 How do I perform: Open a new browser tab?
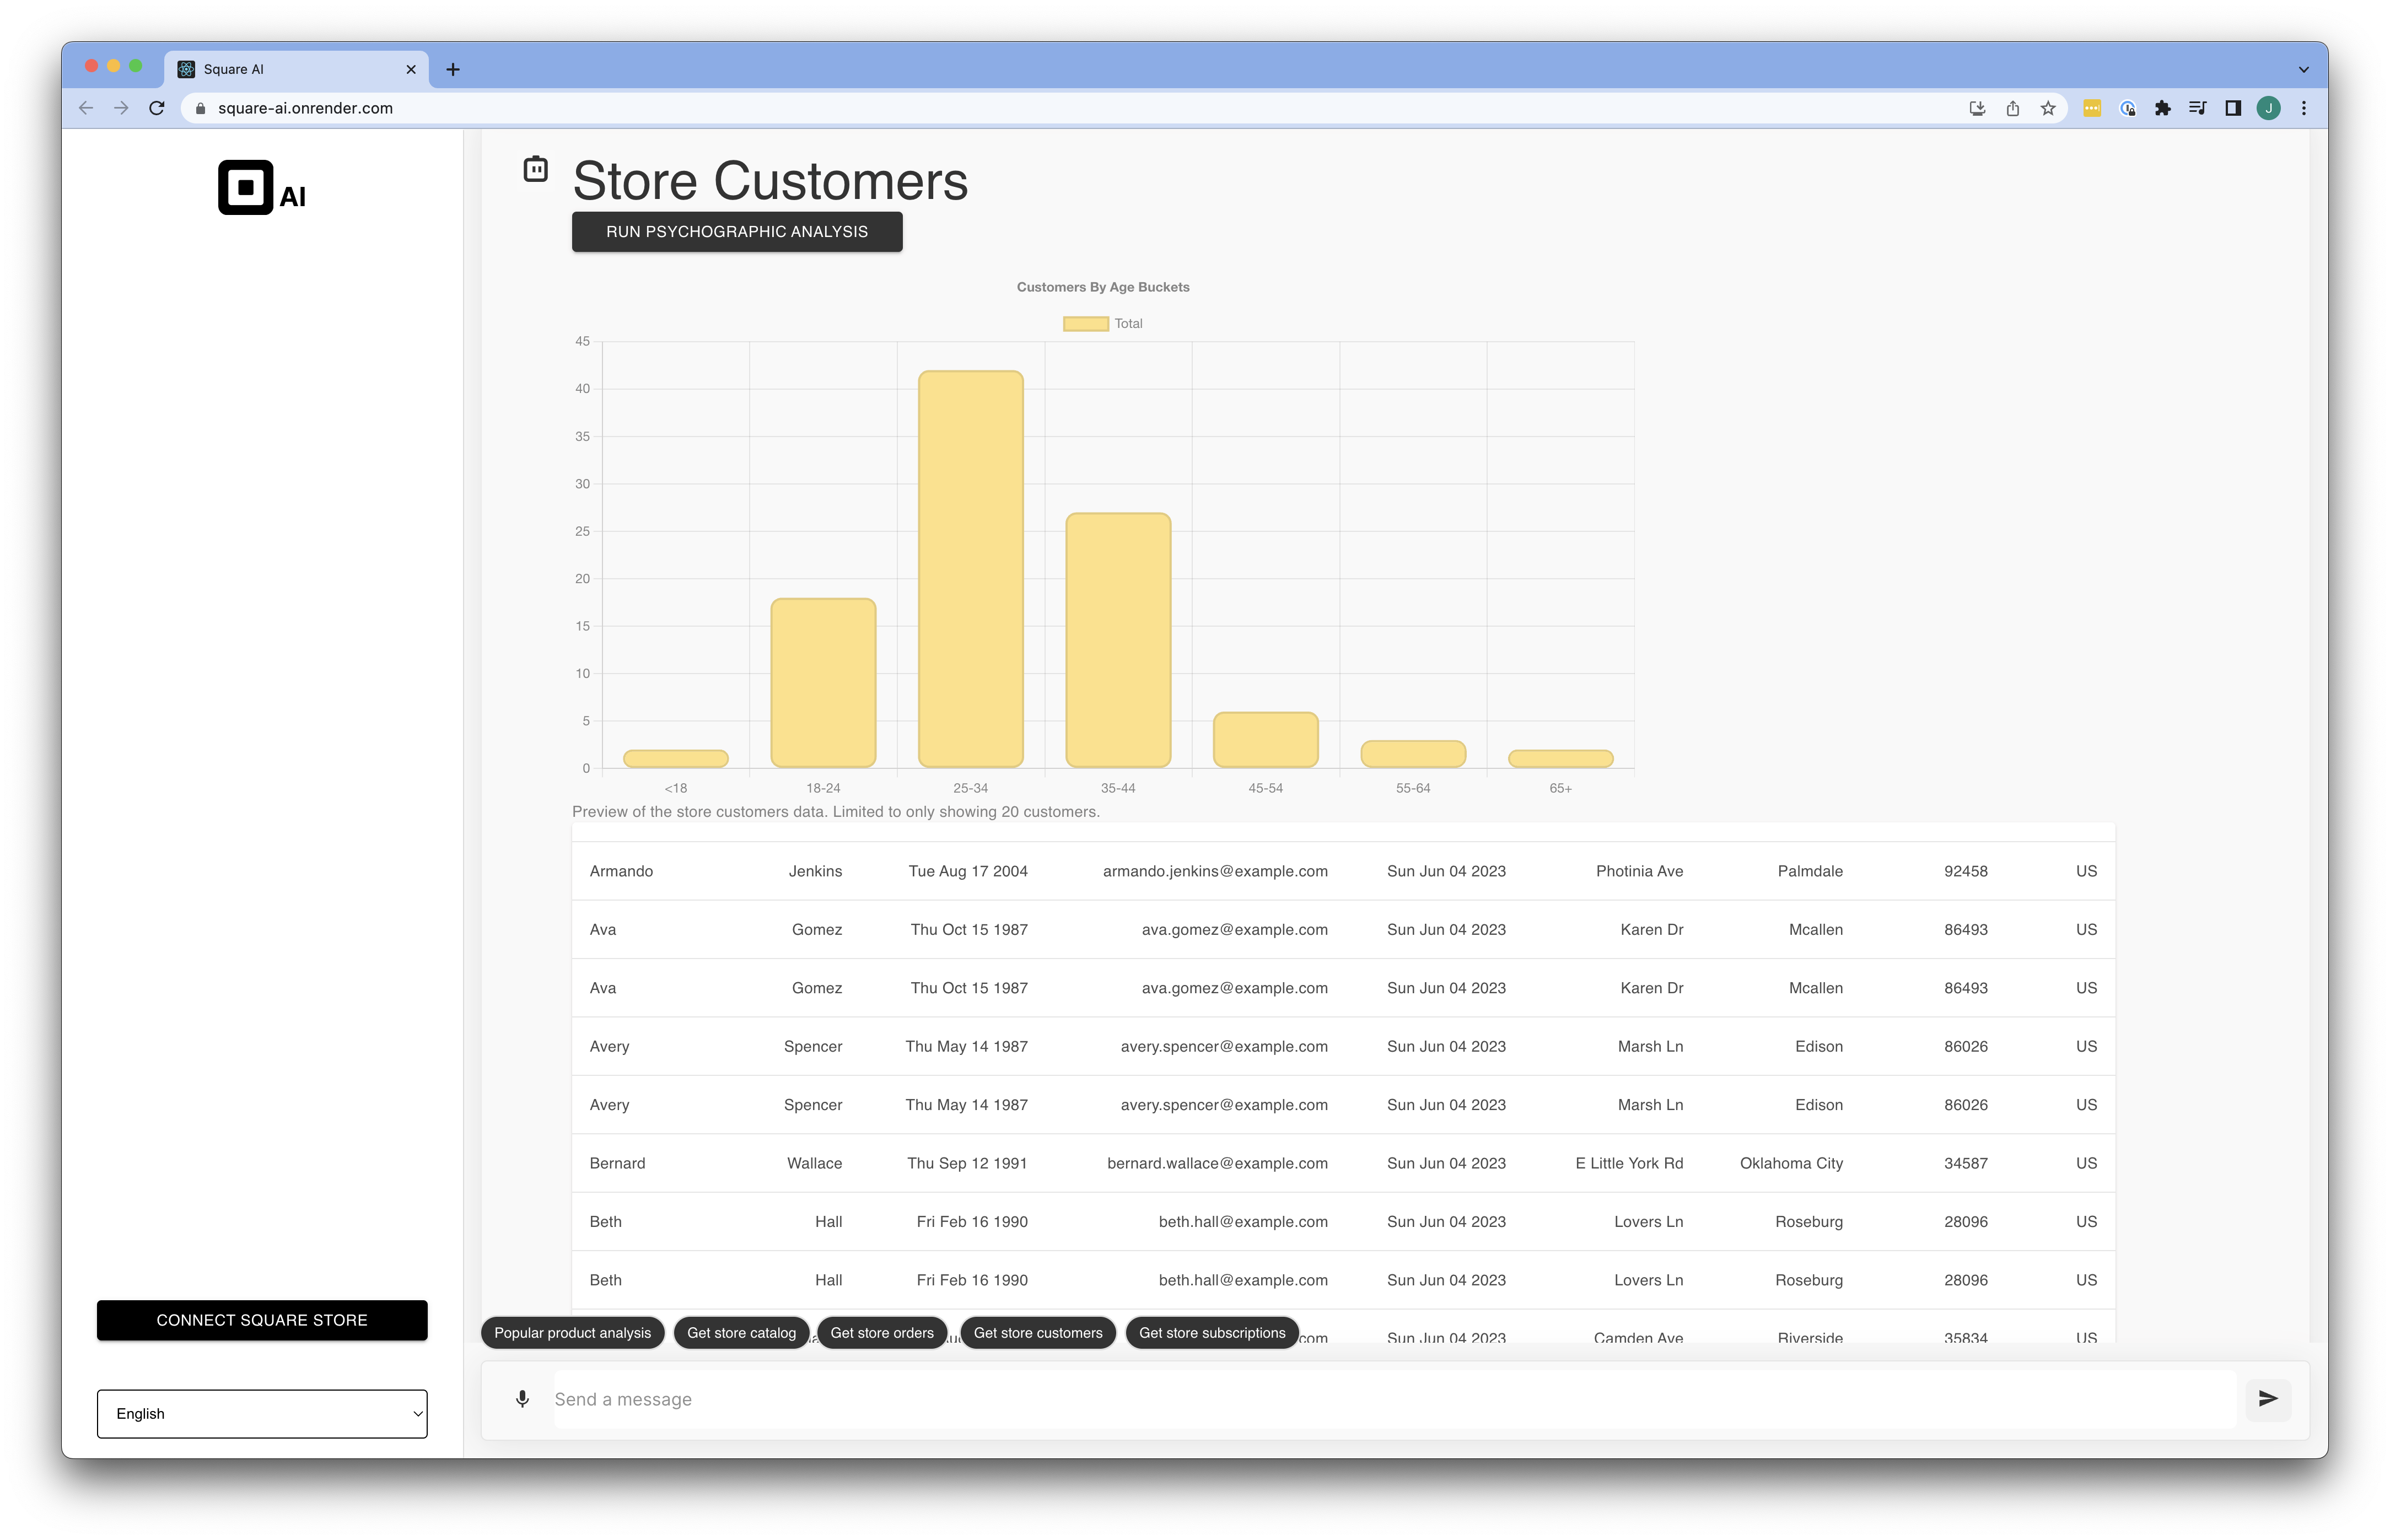453,69
